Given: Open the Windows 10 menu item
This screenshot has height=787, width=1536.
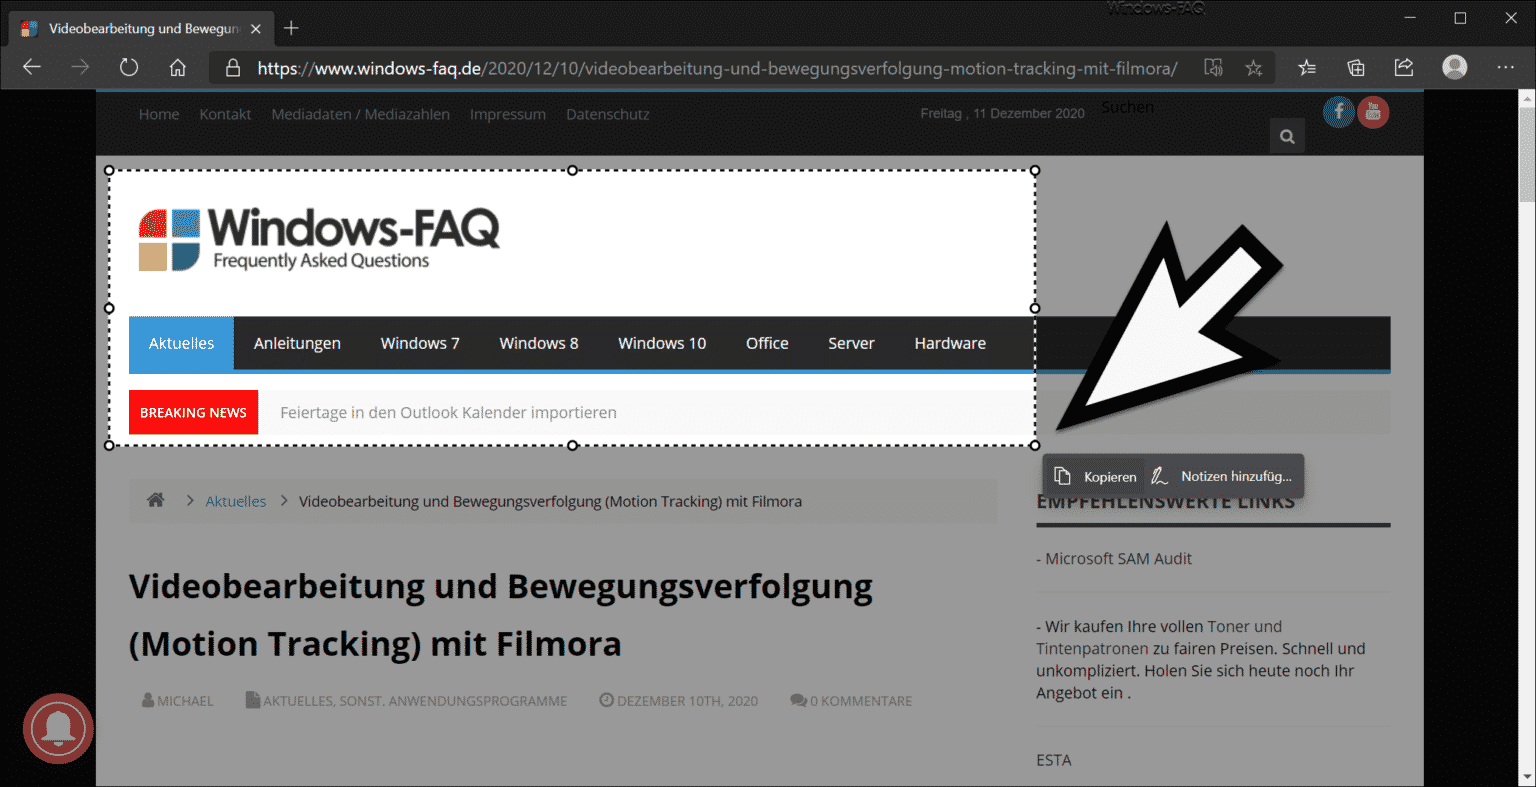Looking at the screenshot, I should [x=661, y=343].
